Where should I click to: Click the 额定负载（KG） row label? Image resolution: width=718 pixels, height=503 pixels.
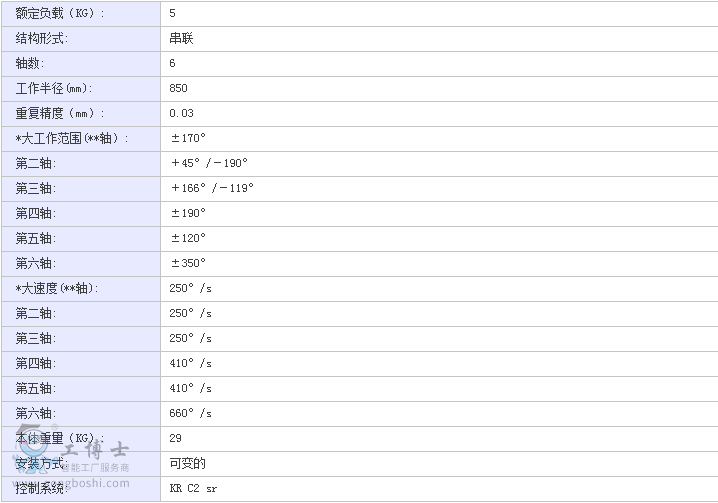(60, 13)
